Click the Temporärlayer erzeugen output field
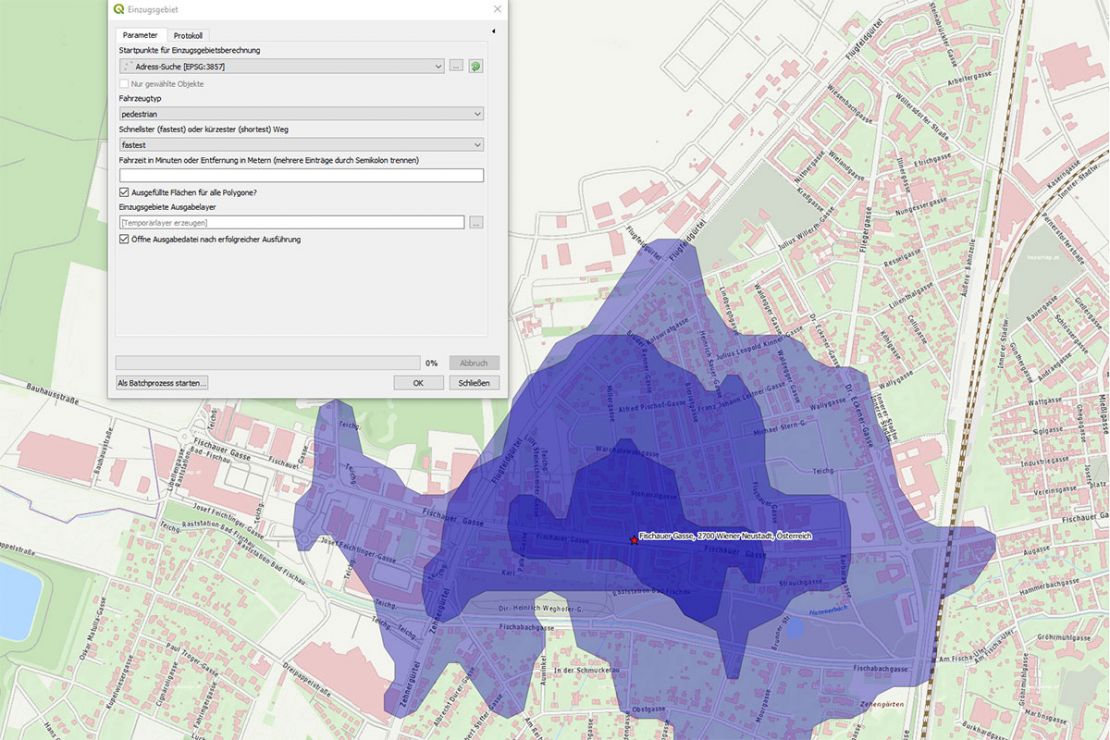Image resolution: width=1110 pixels, height=740 pixels. click(292, 222)
